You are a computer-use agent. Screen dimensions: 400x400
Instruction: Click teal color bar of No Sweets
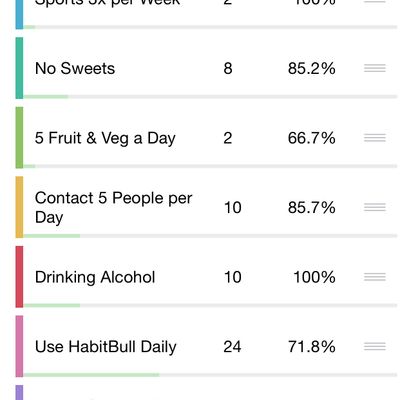[x=19, y=68]
